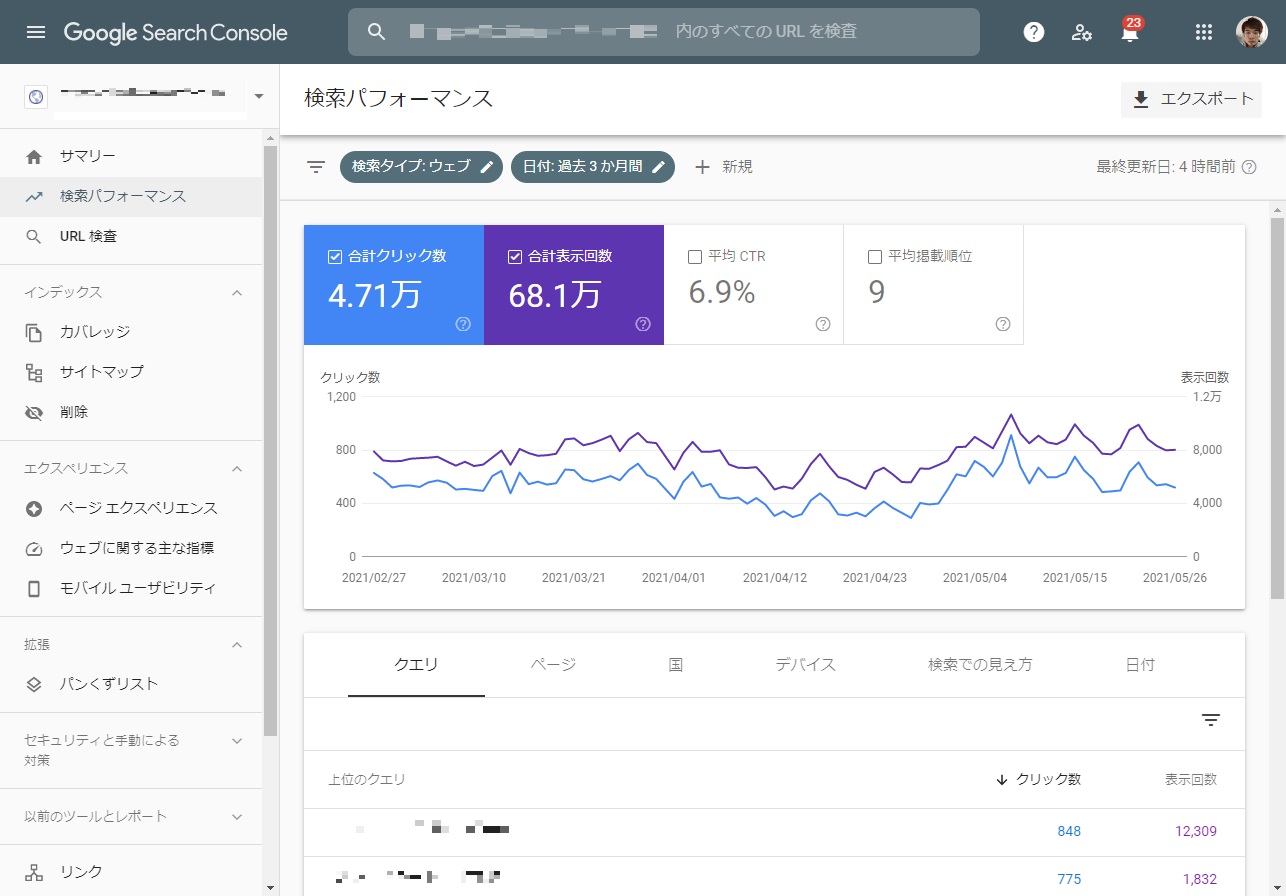1286x896 pixels.
Task: Open the property selector dropdown
Action: [x=259, y=97]
